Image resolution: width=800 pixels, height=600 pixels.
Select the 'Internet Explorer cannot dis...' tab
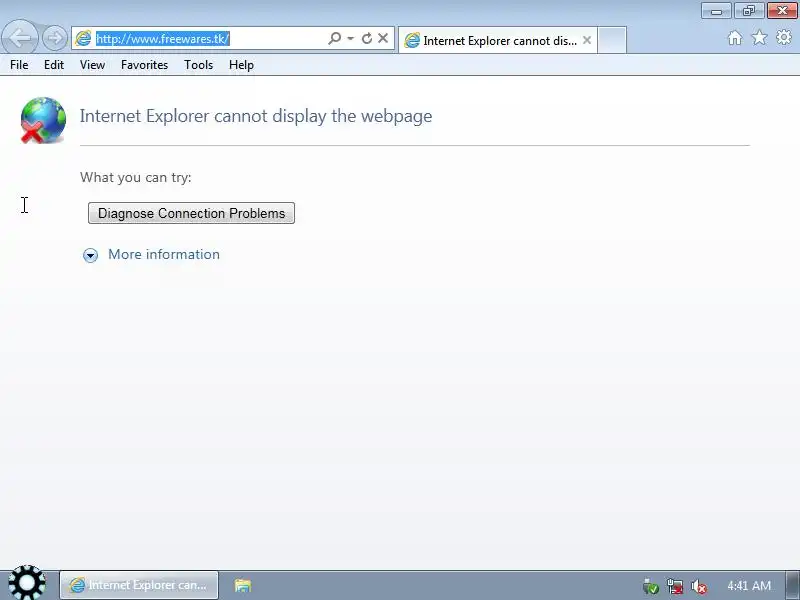pyautogui.click(x=497, y=40)
